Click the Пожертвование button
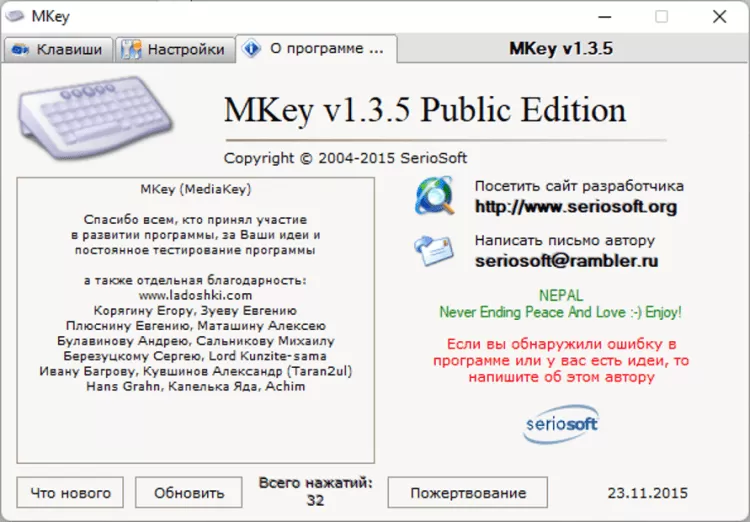The width and height of the screenshot is (750, 522). point(468,492)
